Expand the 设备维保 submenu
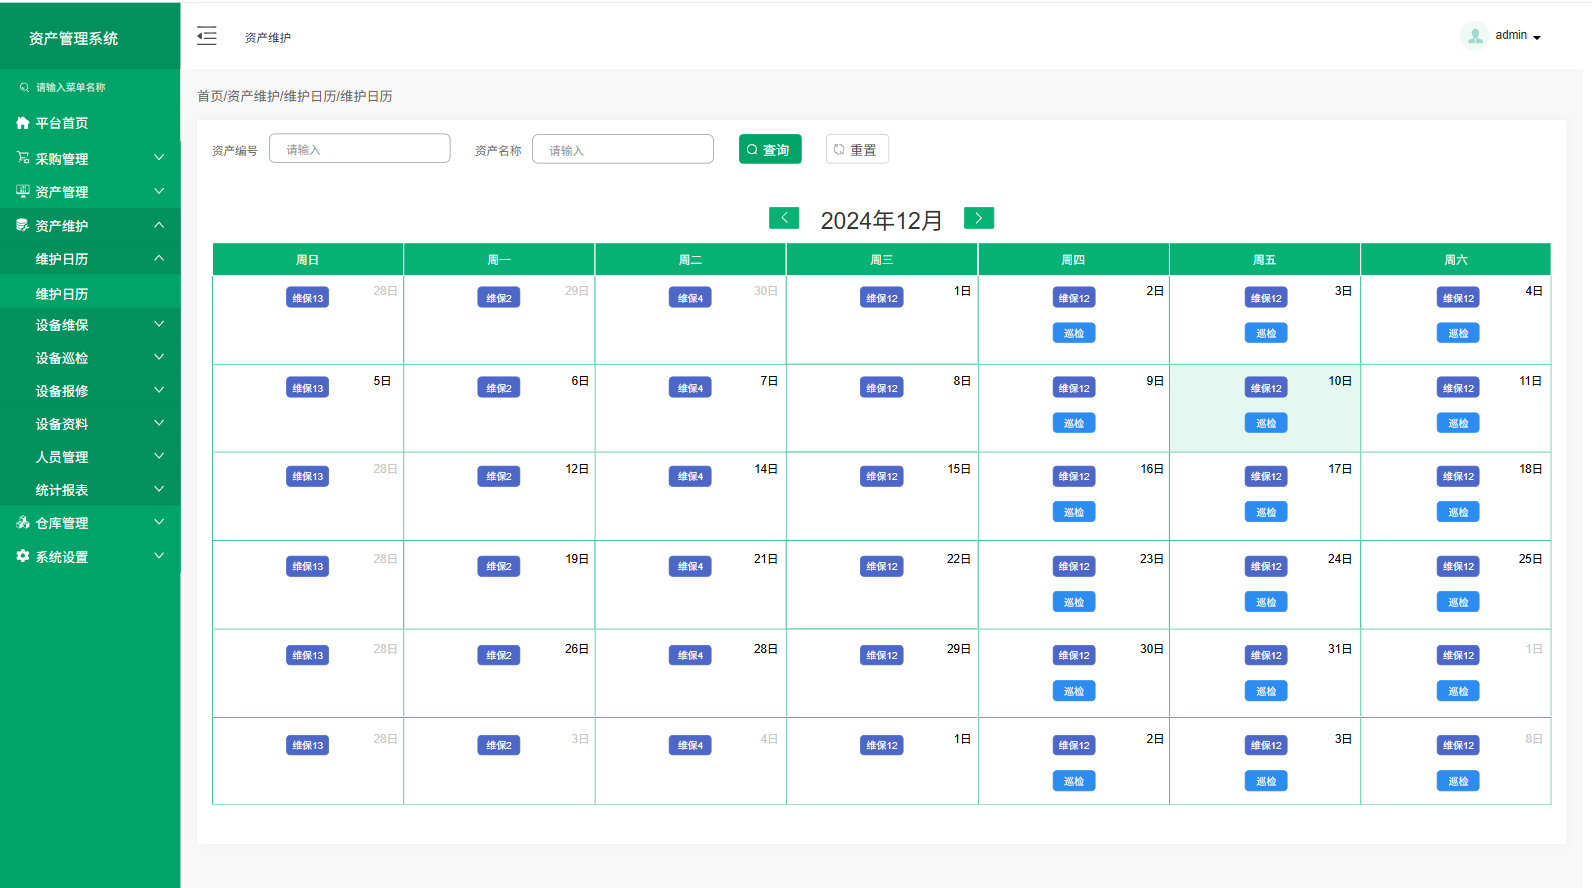The width and height of the screenshot is (1592, 888). tap(158, 325)
